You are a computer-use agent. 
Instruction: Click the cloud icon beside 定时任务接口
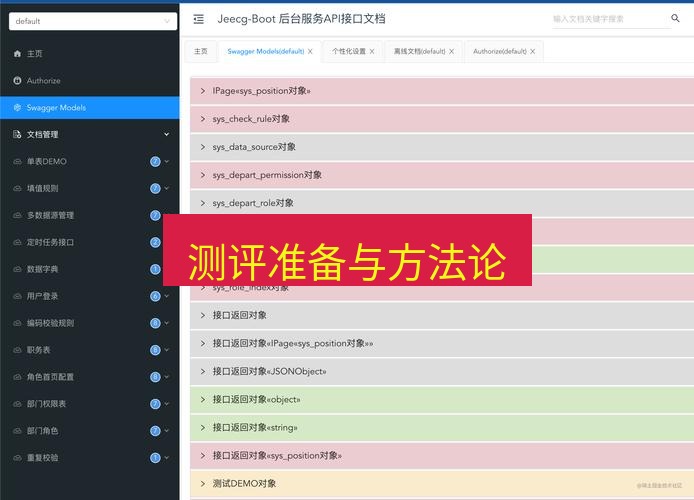click(x=17, y=242)
